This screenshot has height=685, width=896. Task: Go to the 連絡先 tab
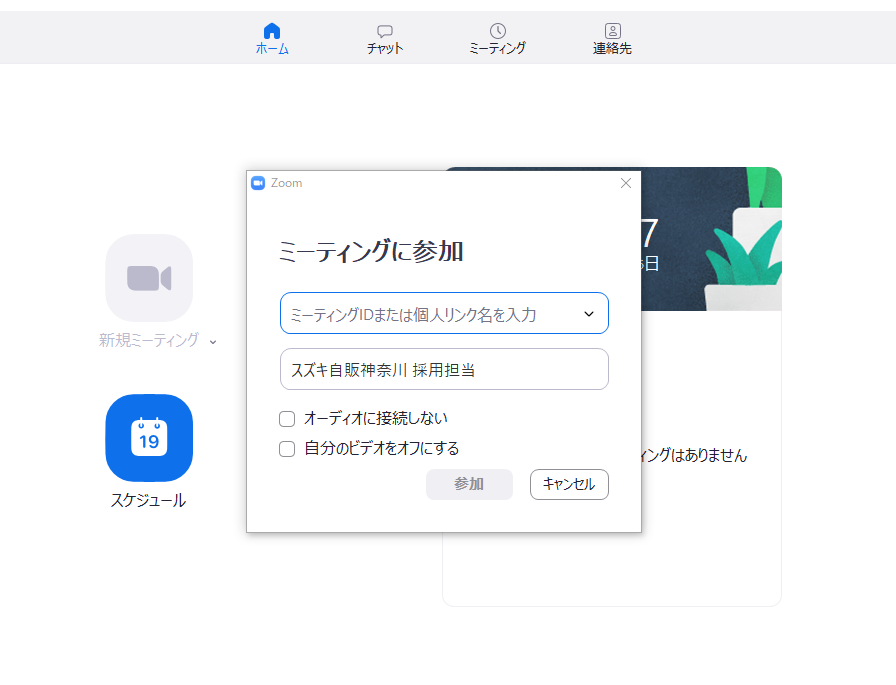(x=612, y=39)
